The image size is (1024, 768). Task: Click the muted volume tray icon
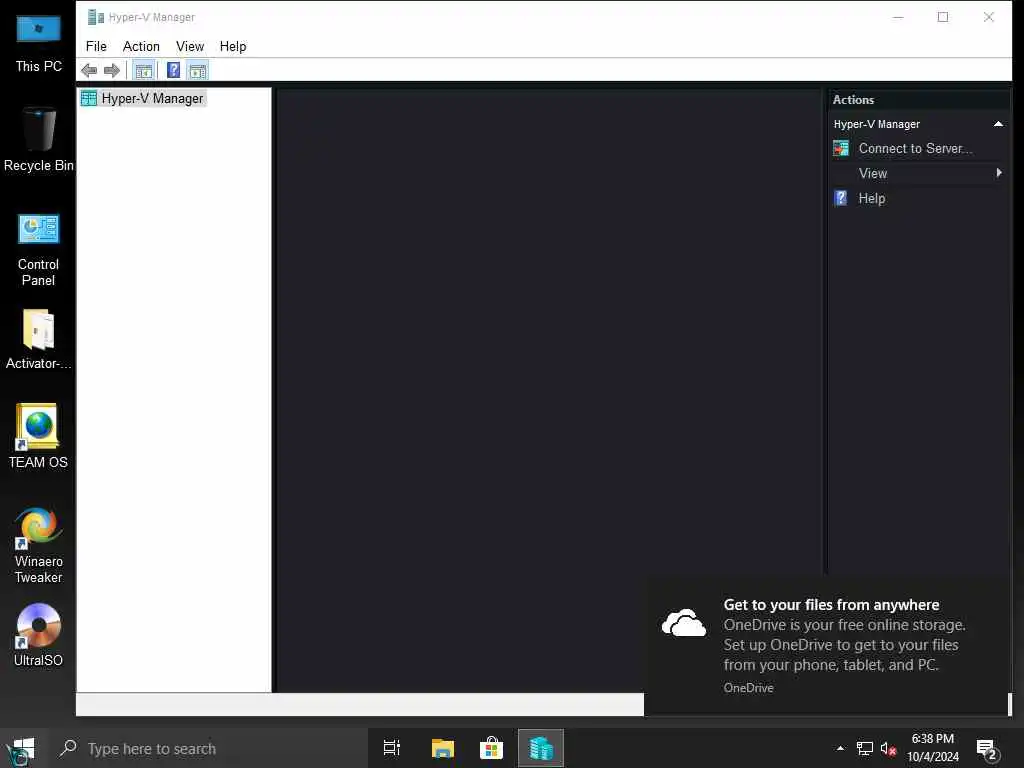pos(888,748)
